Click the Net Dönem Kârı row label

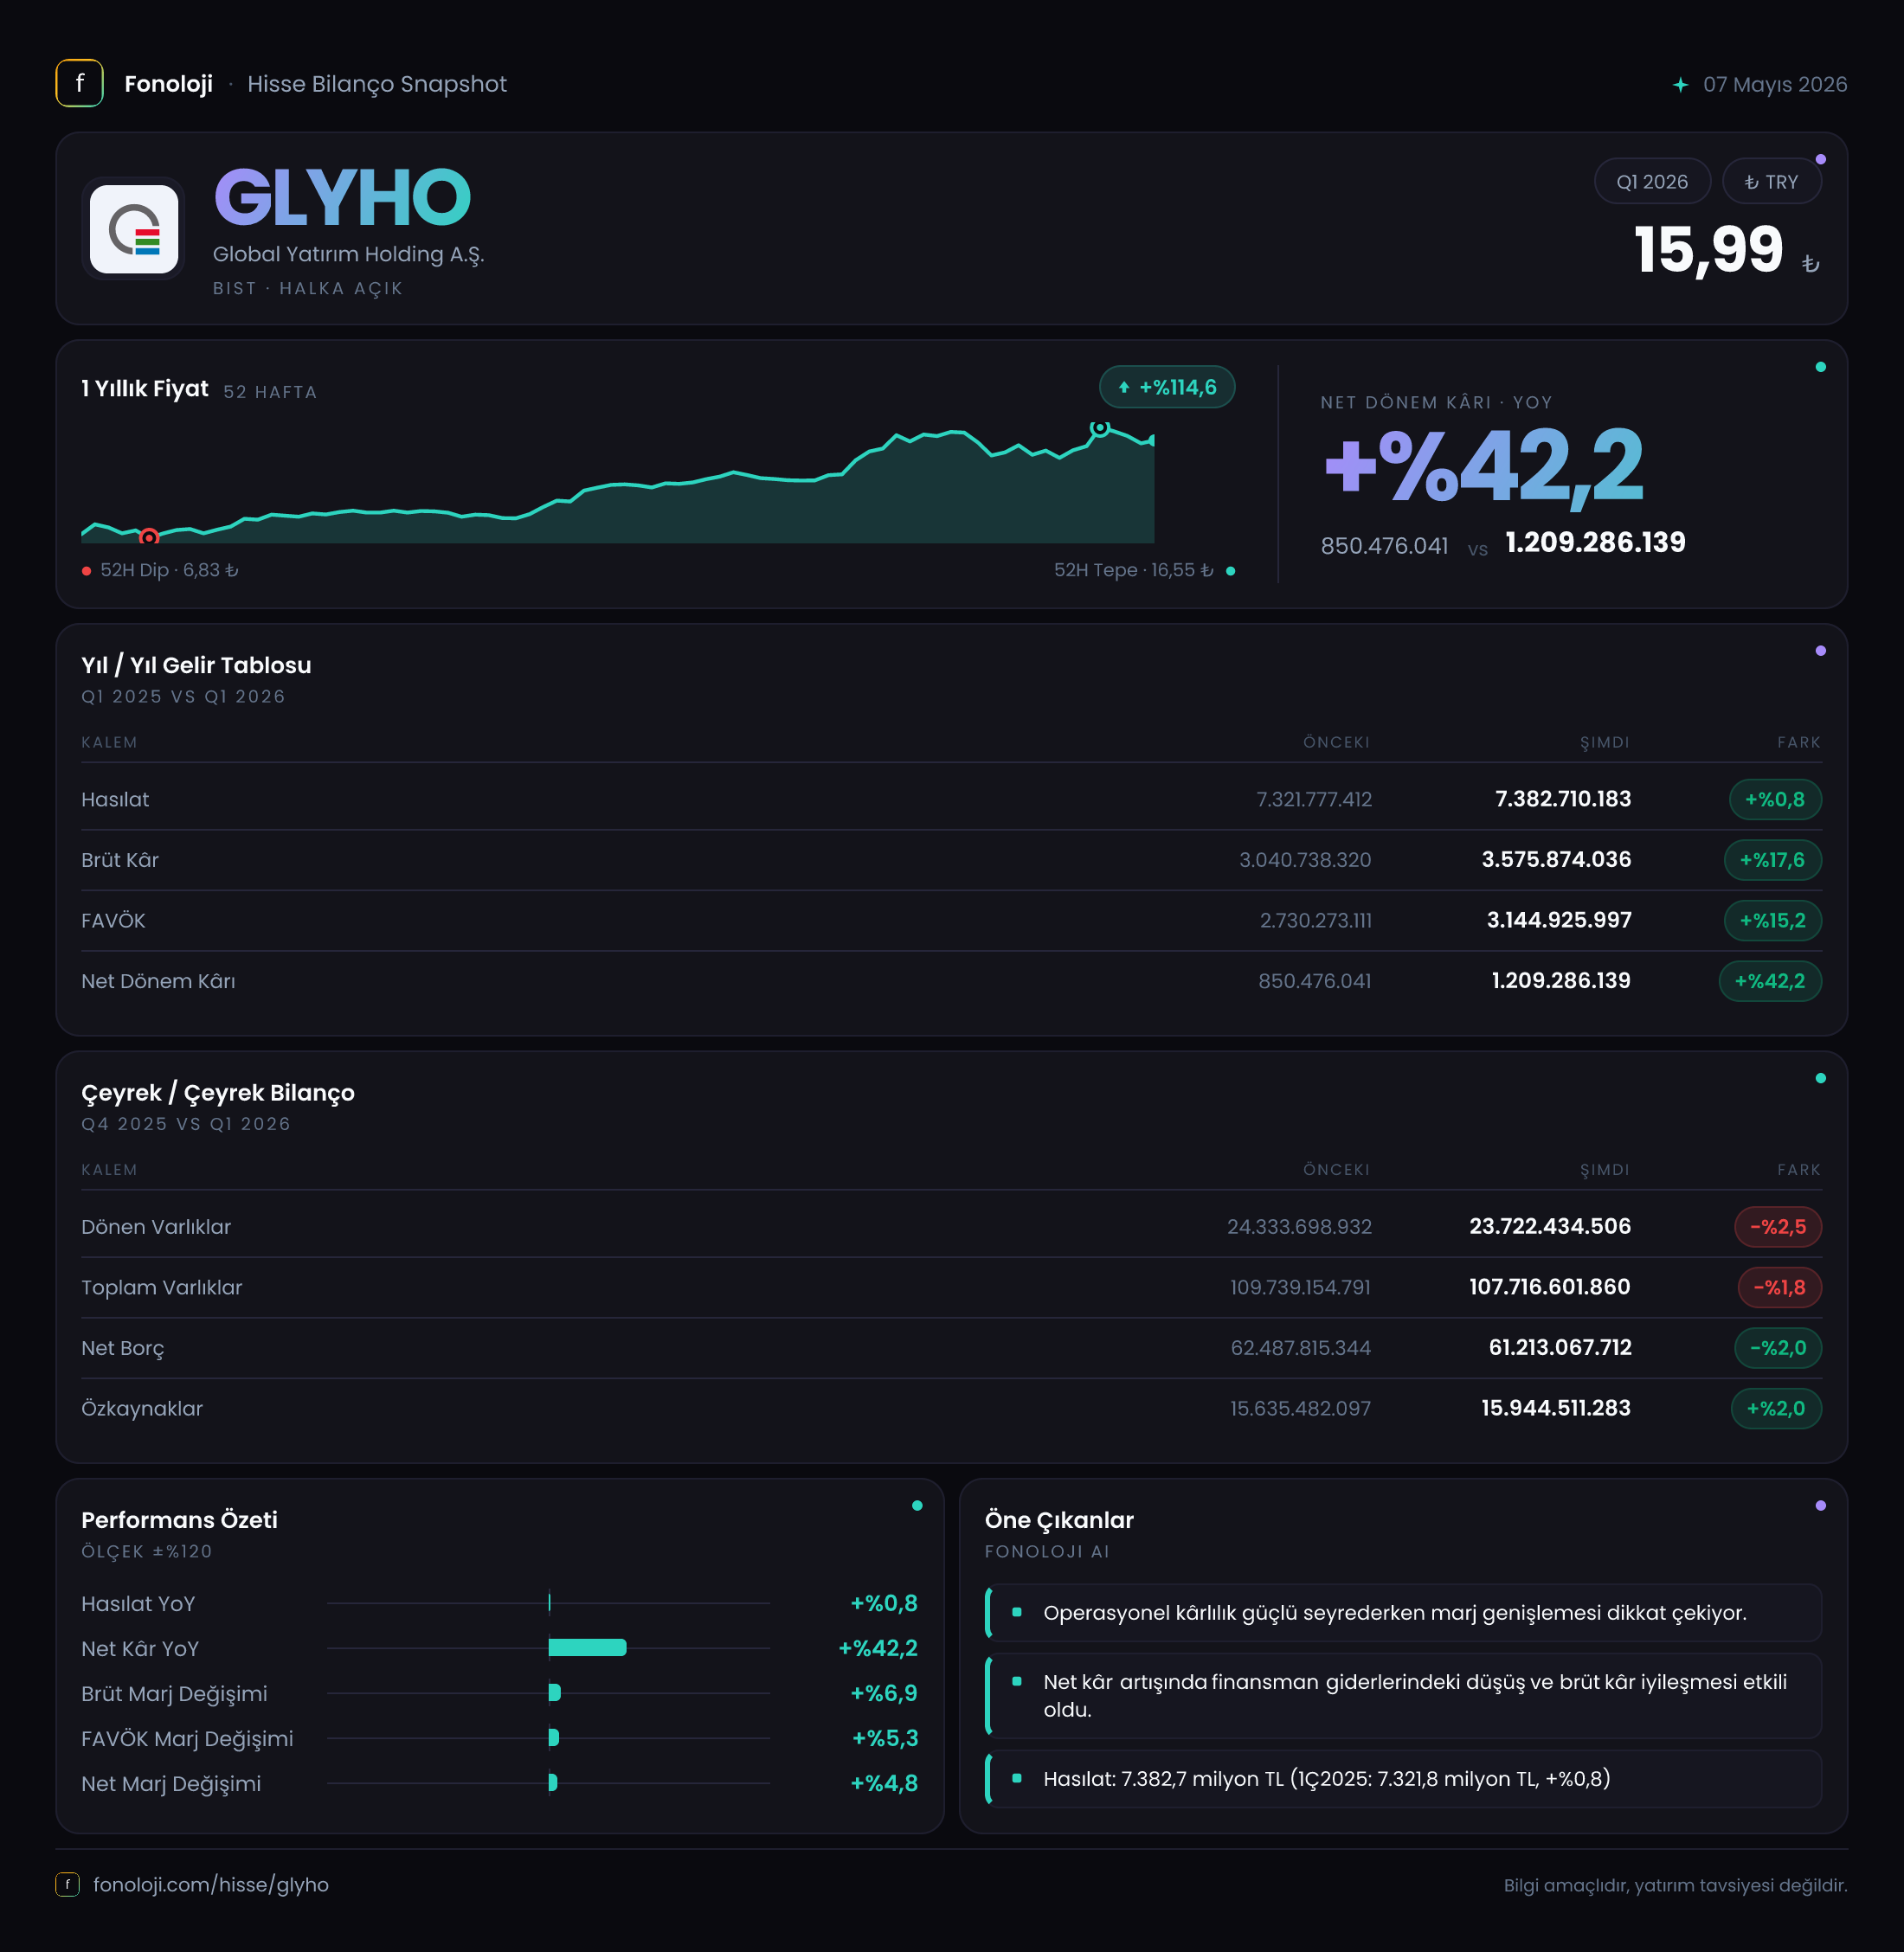coord(158,981)
